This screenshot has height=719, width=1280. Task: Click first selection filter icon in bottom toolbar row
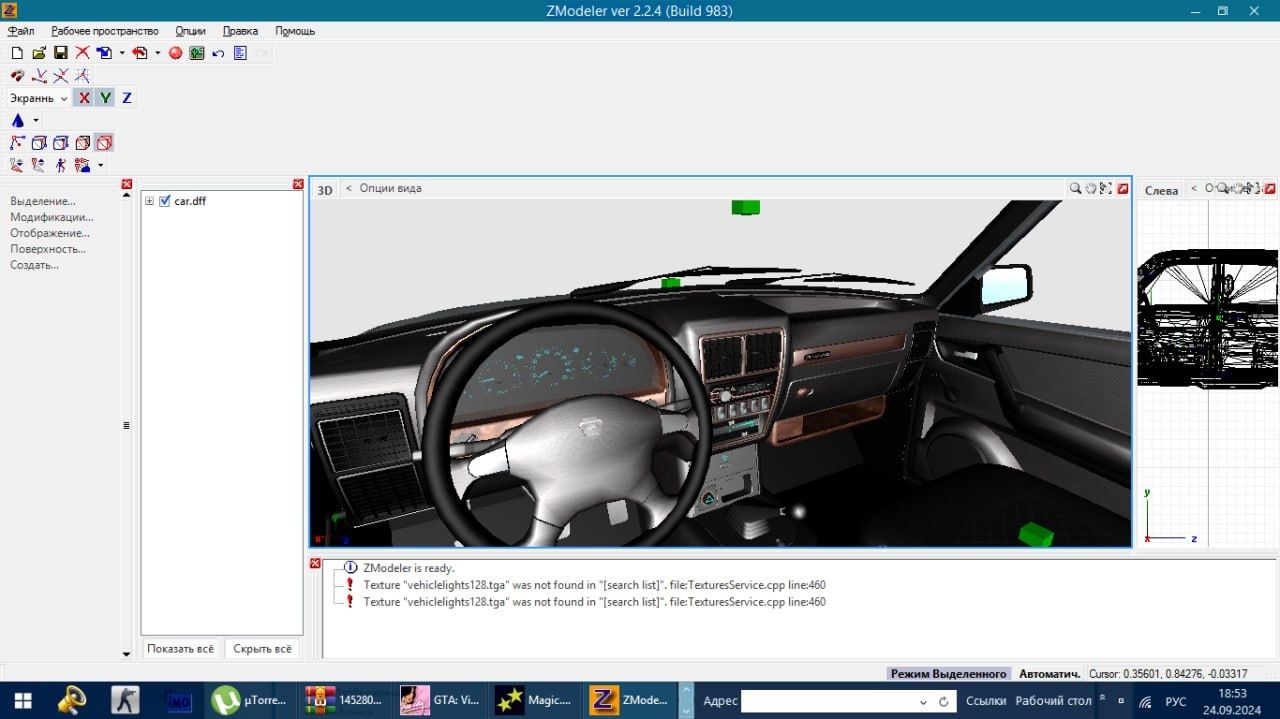[17, 165]
